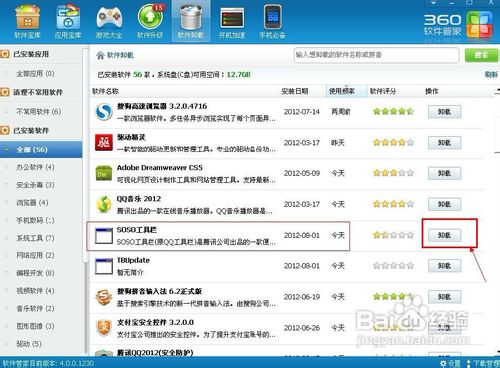Select 浏览器 (4) category
The width and height of the screenshot is (500, 368).
coord(32,202)
